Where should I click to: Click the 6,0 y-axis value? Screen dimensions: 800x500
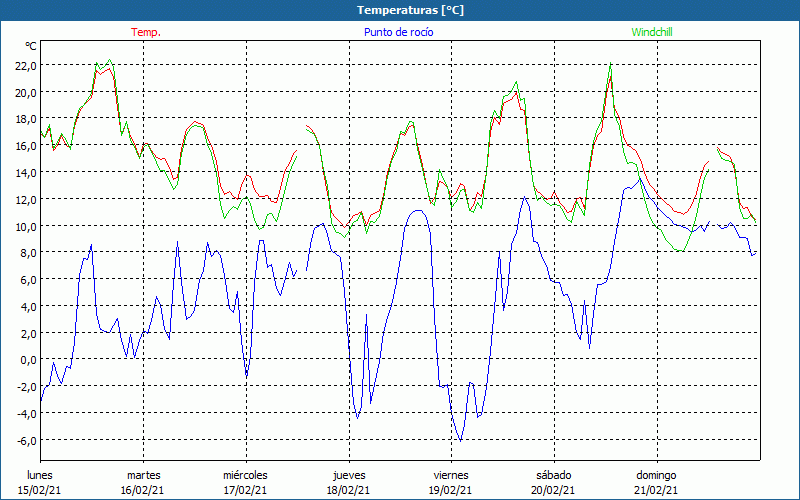(x=28, y=280)
